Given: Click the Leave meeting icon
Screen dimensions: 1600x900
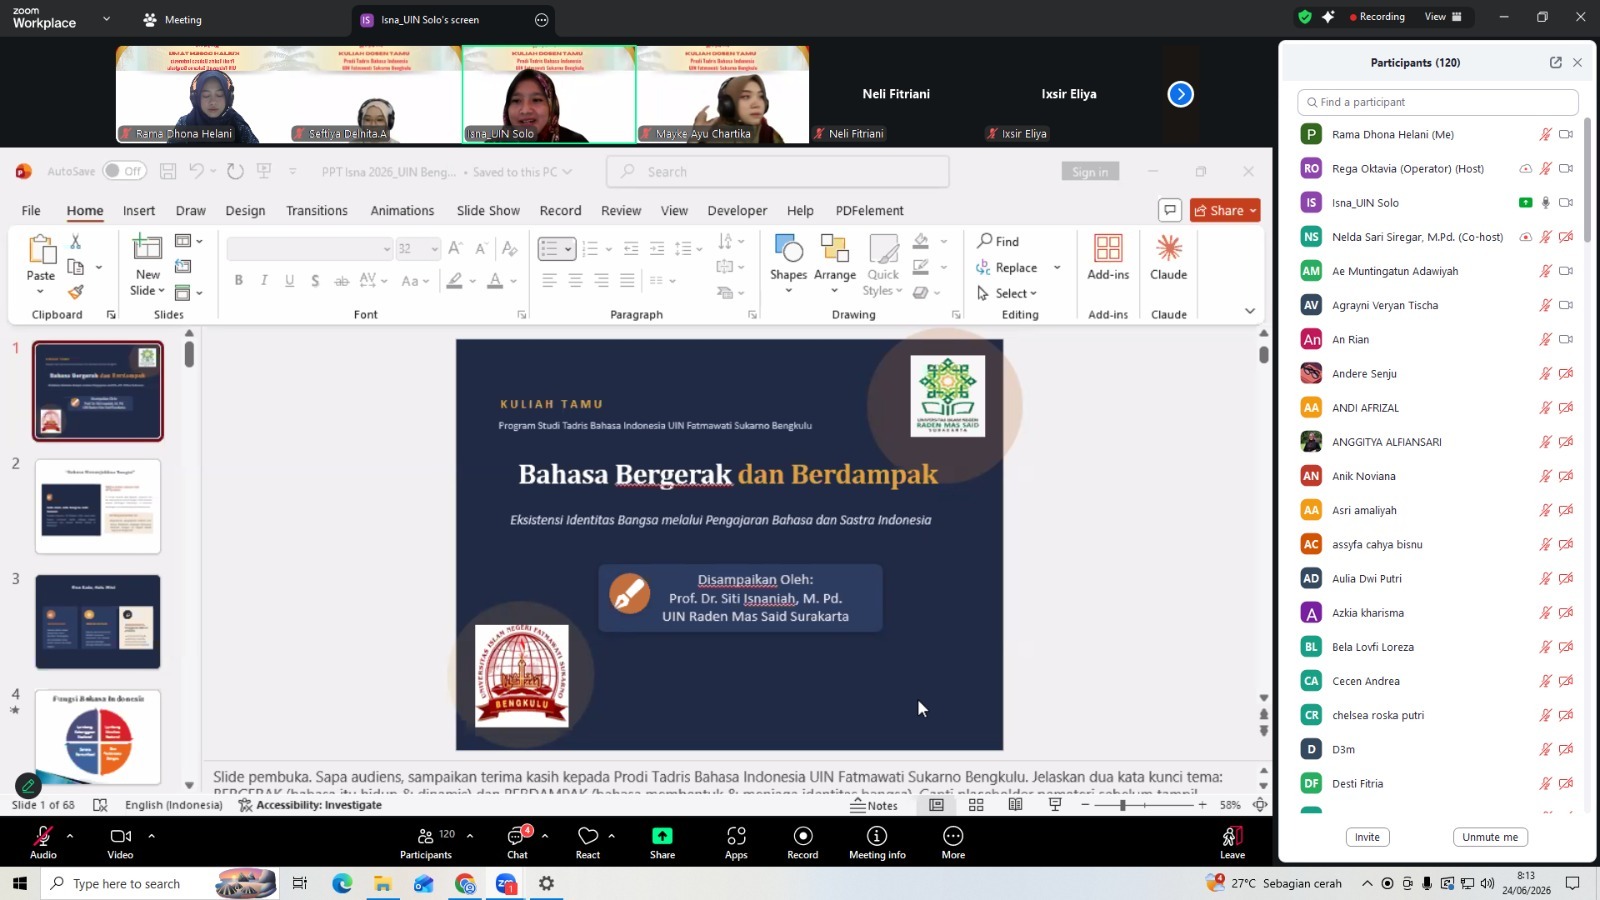Looking at the screenshot, I should pos(1232,836).
